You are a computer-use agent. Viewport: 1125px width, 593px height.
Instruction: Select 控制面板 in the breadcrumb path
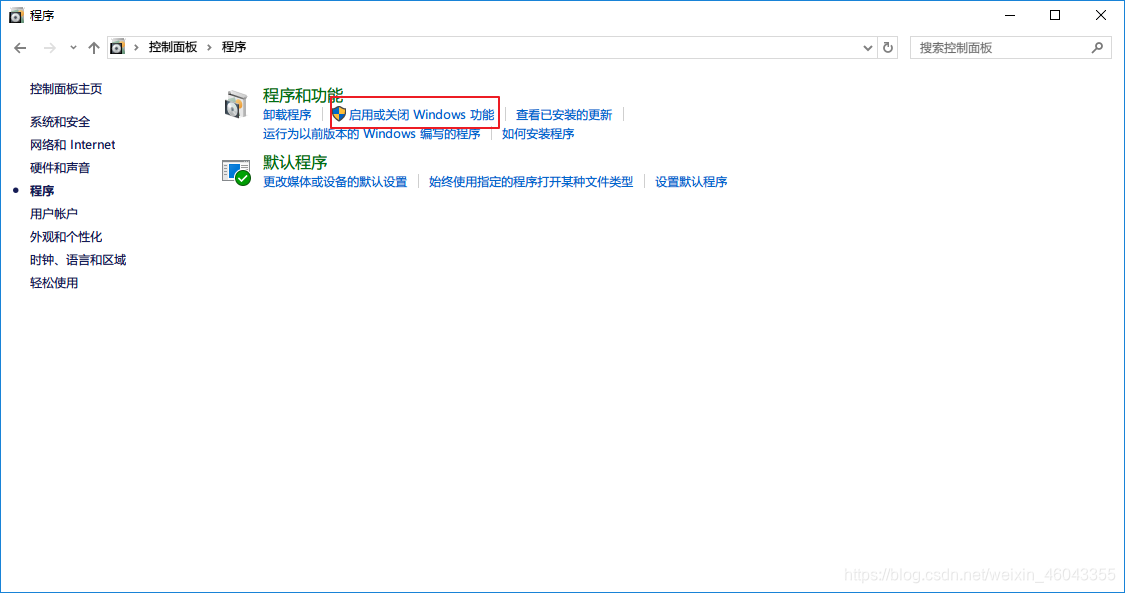coord(173,47)
